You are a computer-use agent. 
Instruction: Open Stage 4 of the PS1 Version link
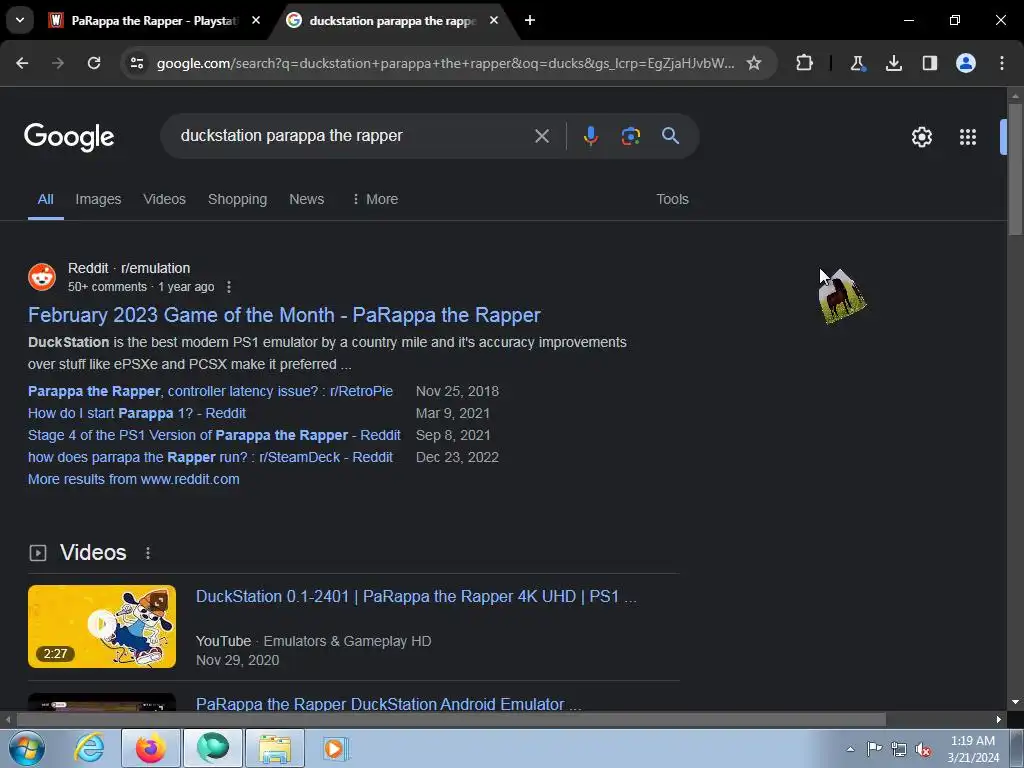tap(214, 436)
